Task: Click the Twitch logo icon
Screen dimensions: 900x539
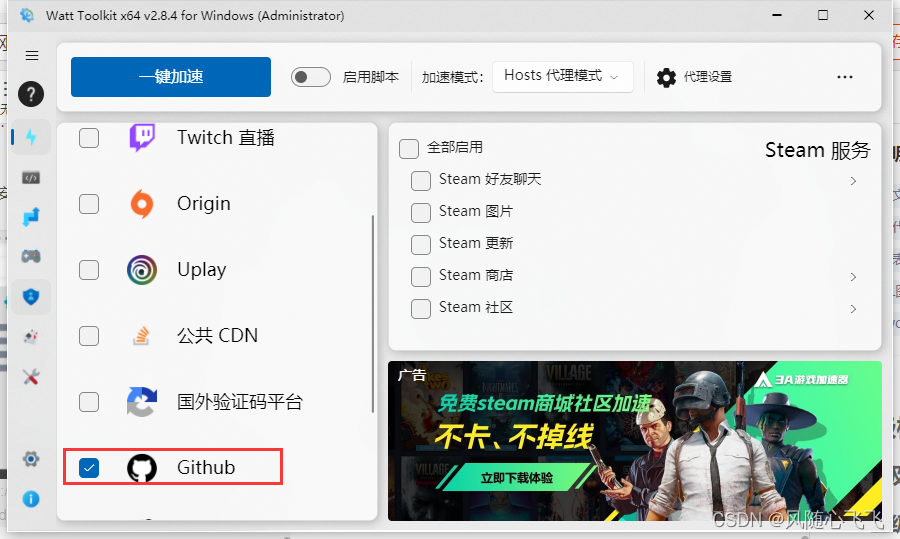Action: [142, 138]
